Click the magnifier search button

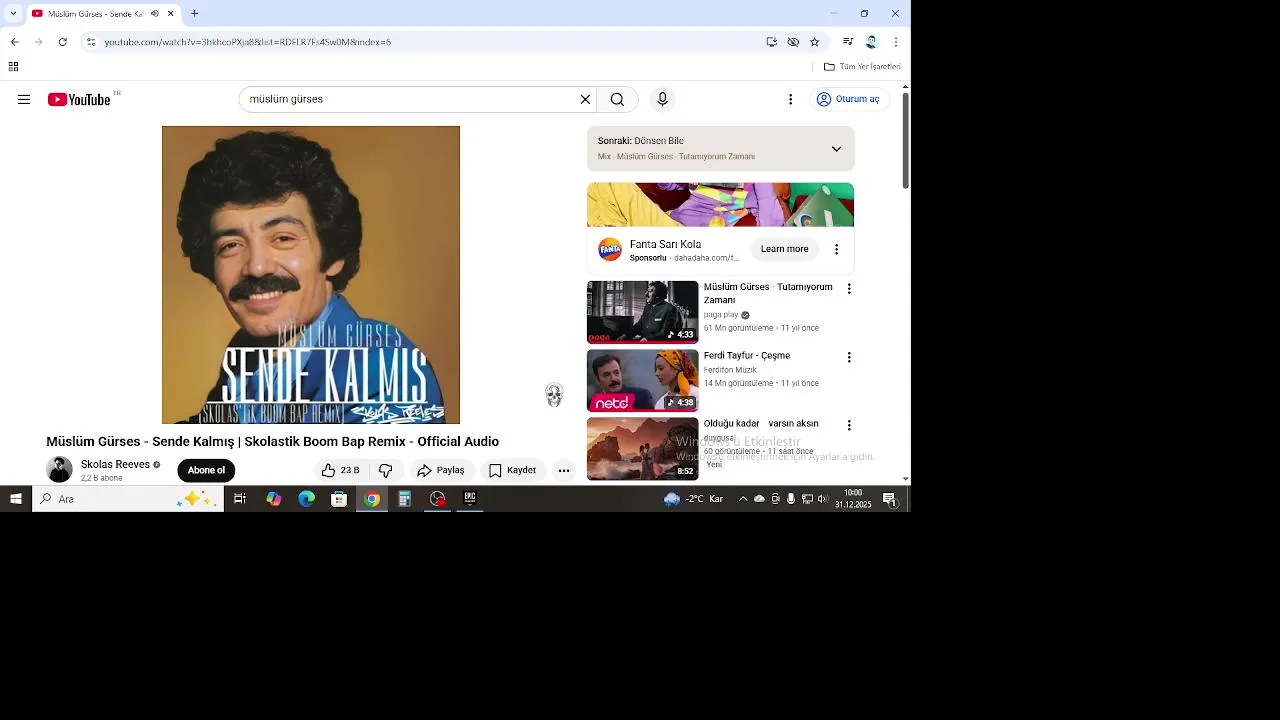click(x=617, y=99)
